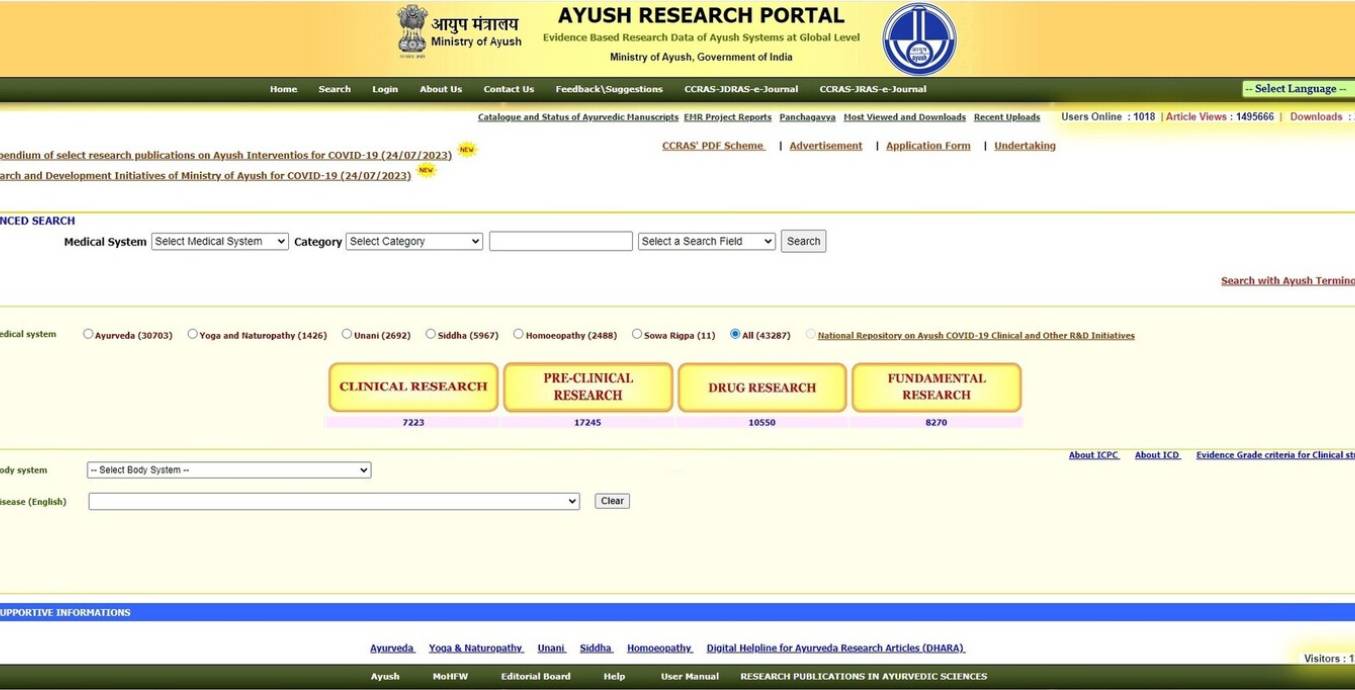
Task: Select Yoga and Naturopathy (1426) radio
Action: pos(192,334)
